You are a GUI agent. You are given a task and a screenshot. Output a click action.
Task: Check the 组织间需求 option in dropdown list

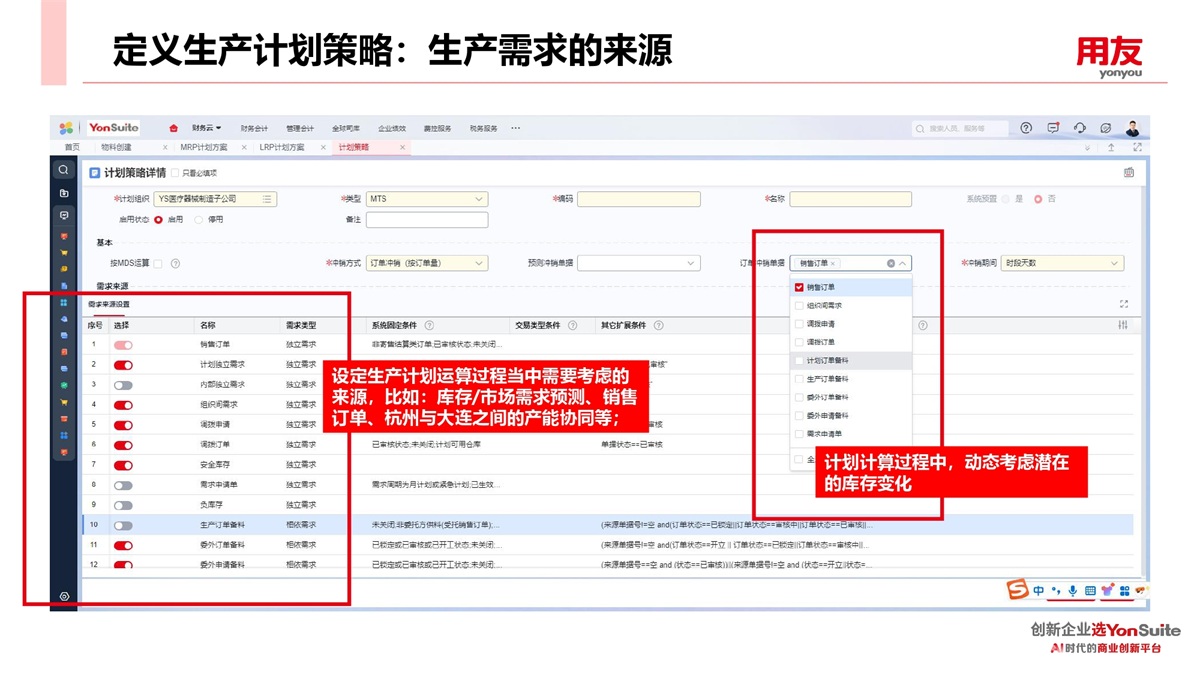click(x=799, y=306)
